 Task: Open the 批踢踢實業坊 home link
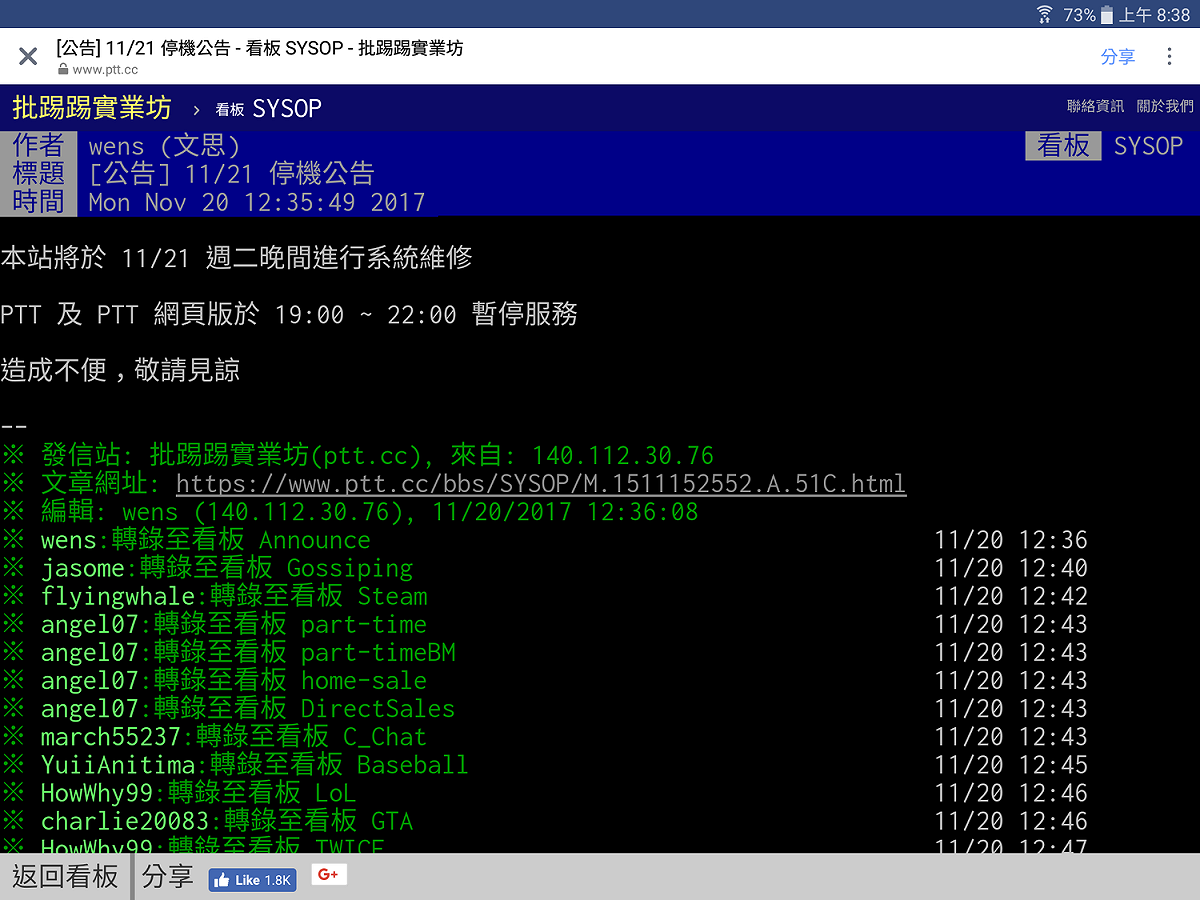click(x=92, y=108)
